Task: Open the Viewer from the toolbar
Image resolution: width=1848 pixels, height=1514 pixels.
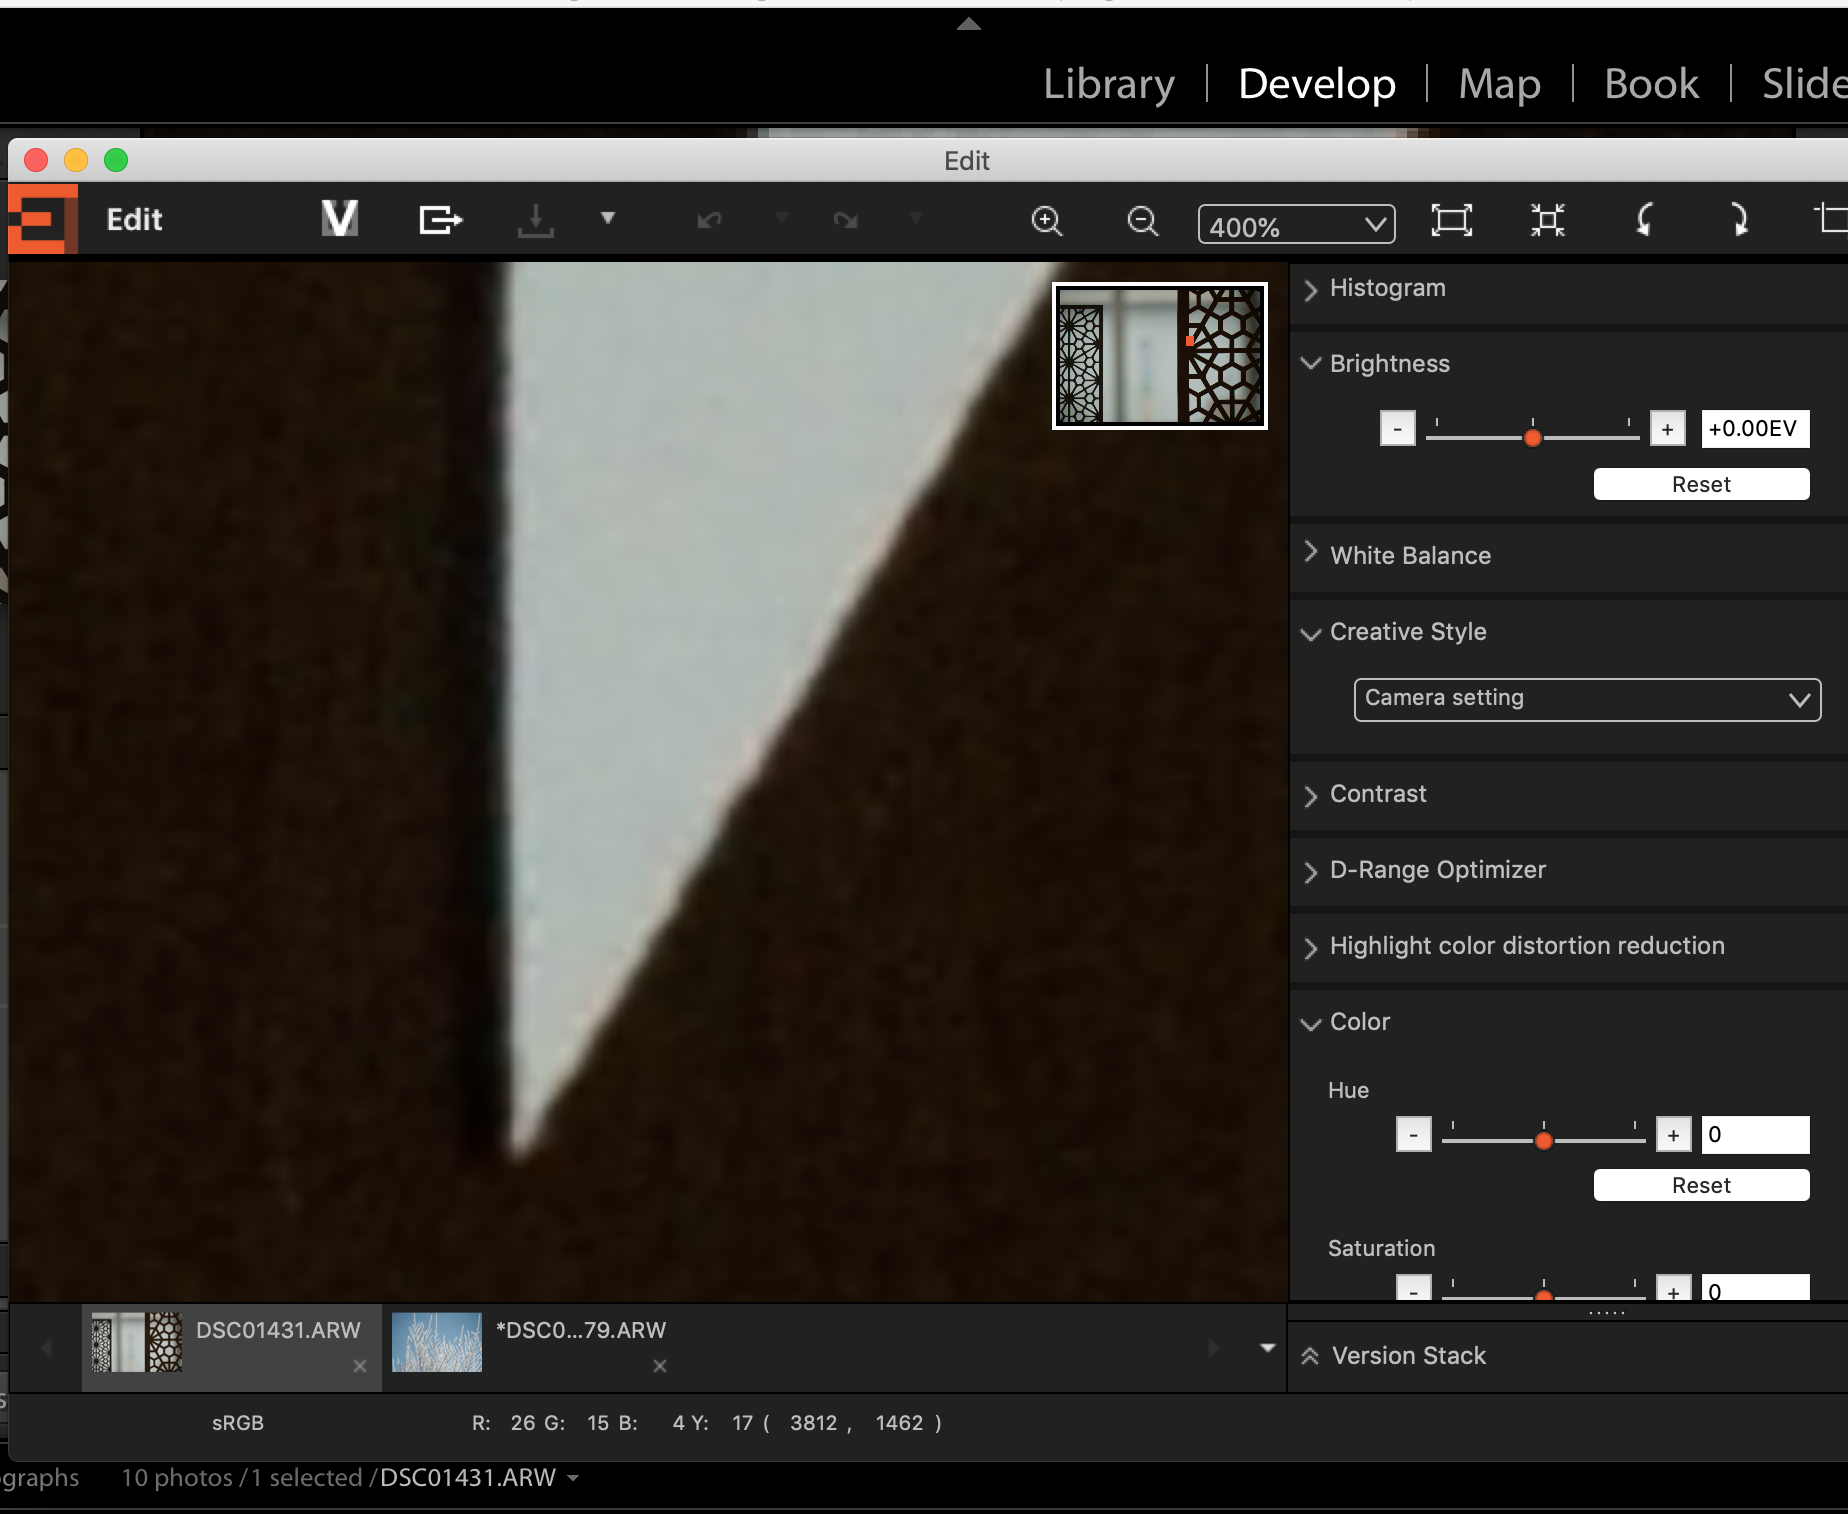Action: 339,219
